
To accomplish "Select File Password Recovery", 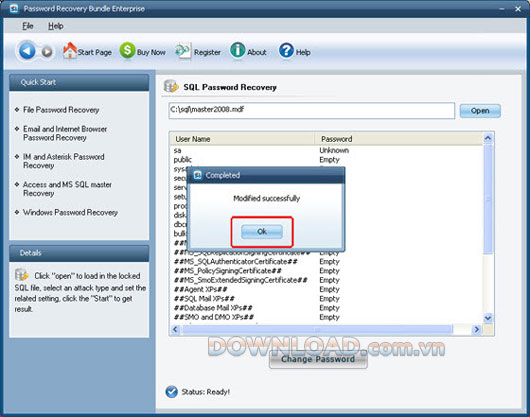I will coord(61,110).
